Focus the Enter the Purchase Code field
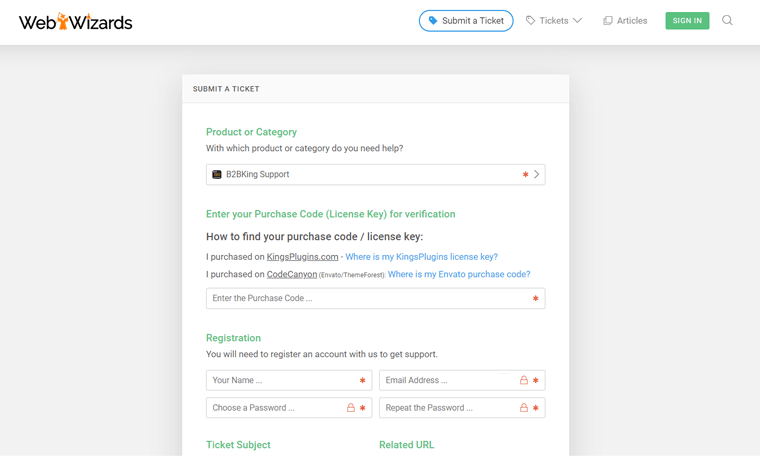The height and width of the screenshot is (456, 760). click(375, 299)
